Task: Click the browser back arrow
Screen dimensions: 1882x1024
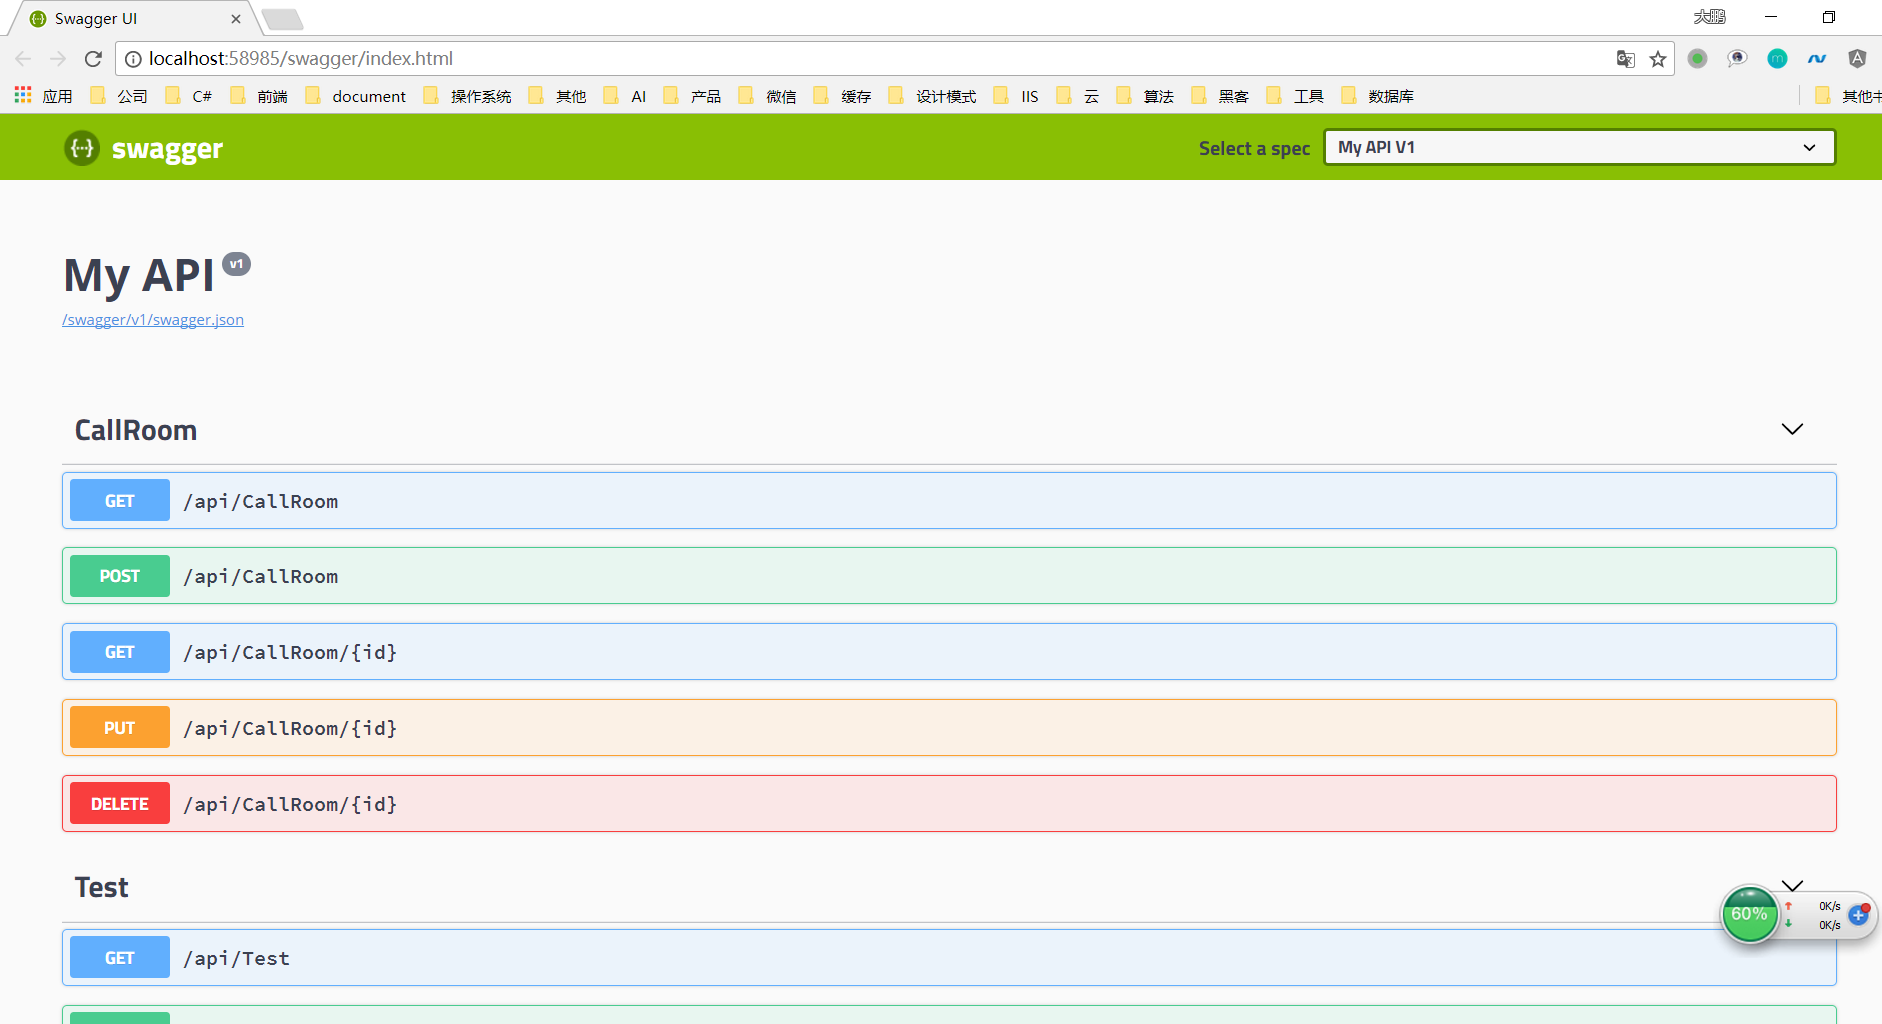Action: (x=24, y=59)
